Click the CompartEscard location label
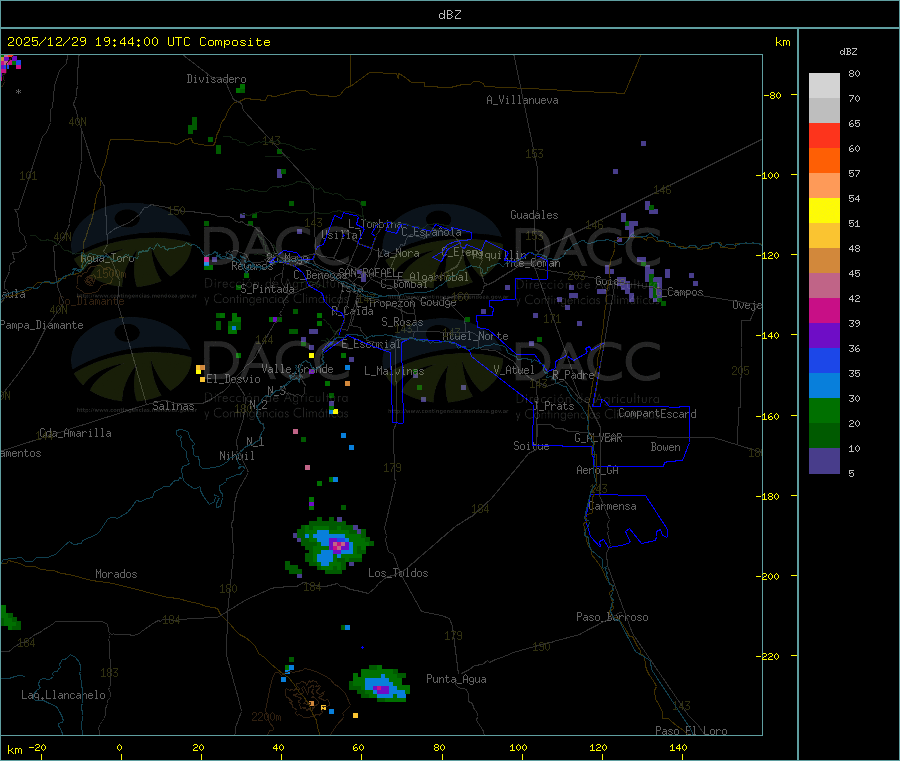Screen dimensions: 900x761 click(x=657, y=414)
